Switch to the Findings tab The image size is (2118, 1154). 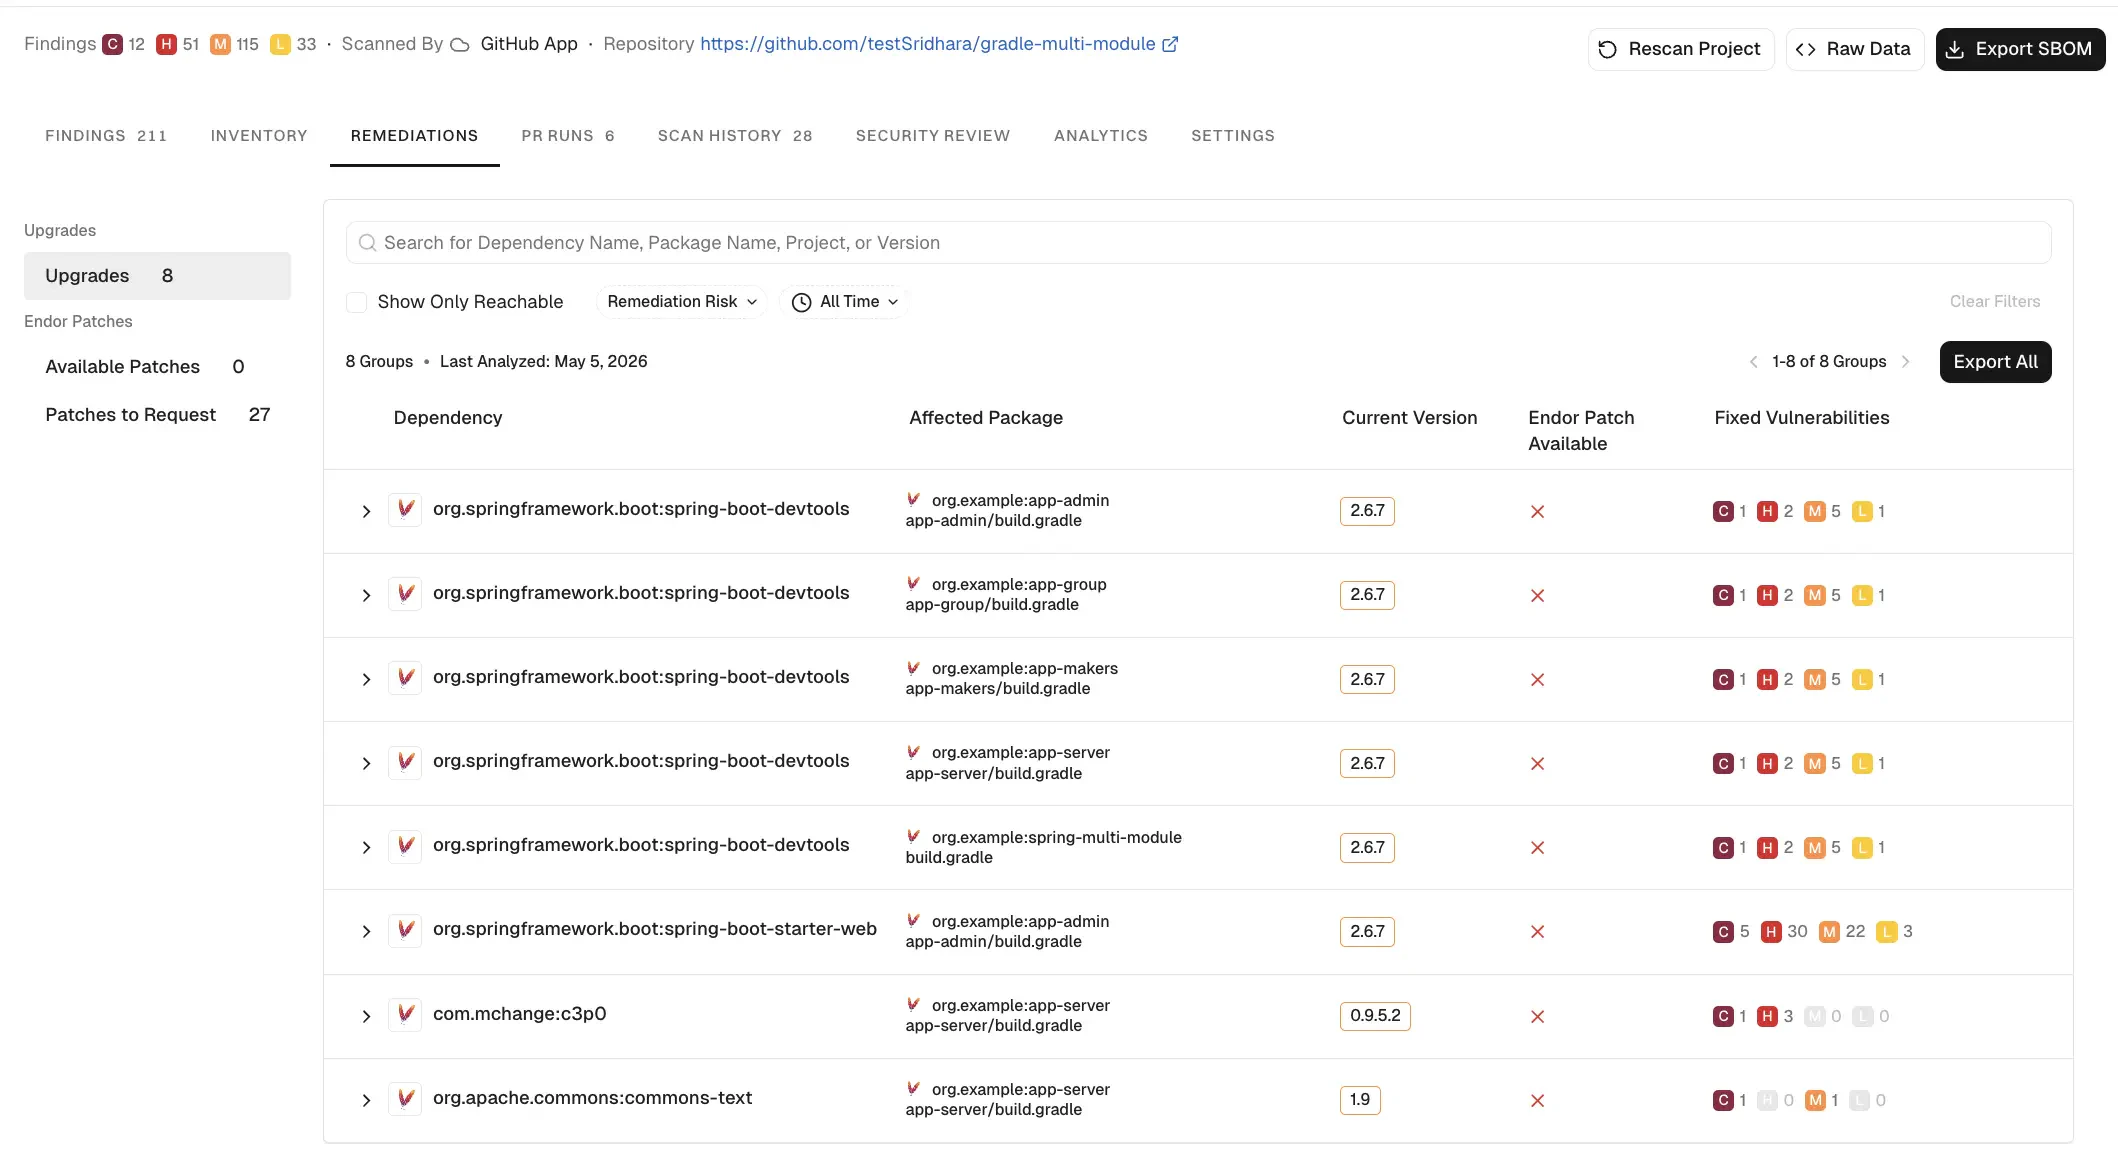click(106, 136)
